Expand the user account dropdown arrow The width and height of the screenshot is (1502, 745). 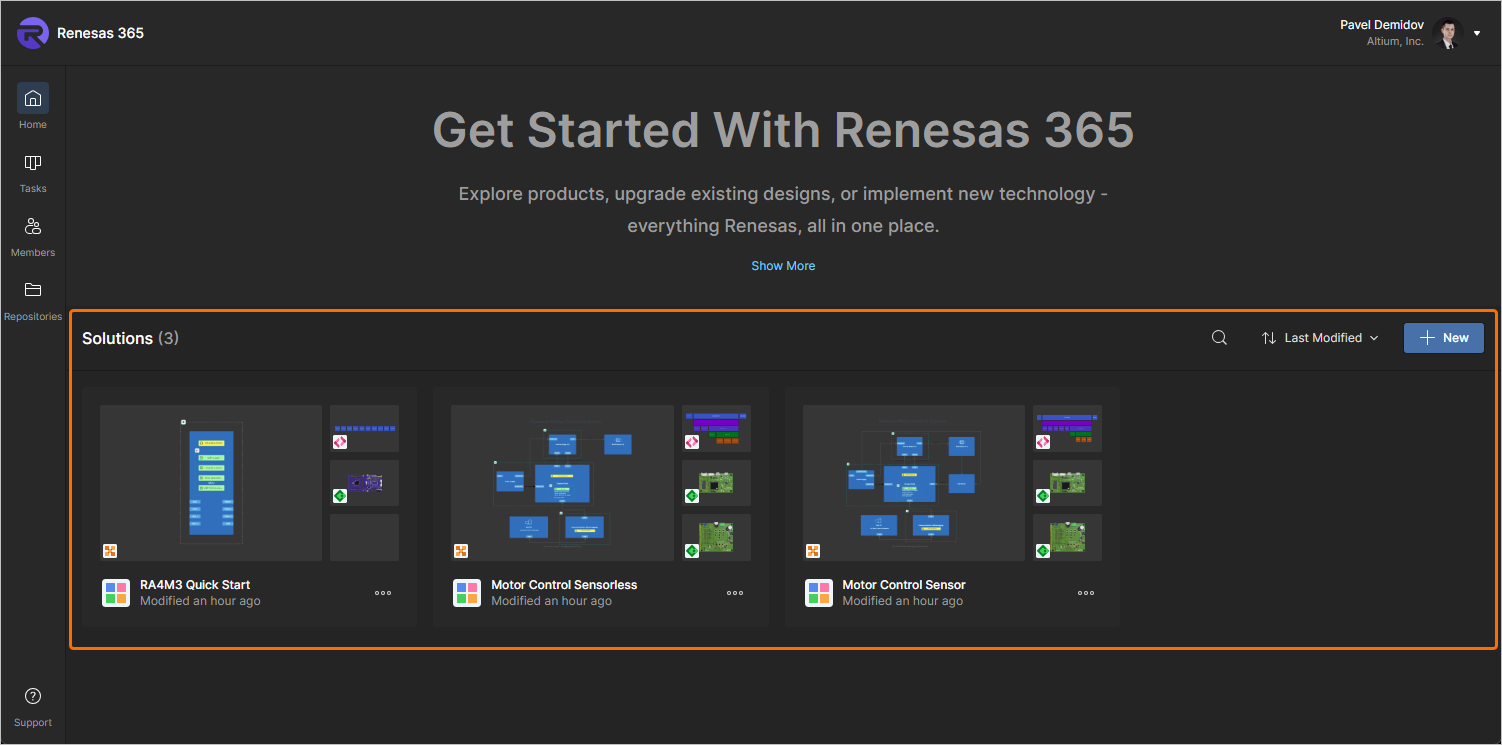tap(1477, 33)
